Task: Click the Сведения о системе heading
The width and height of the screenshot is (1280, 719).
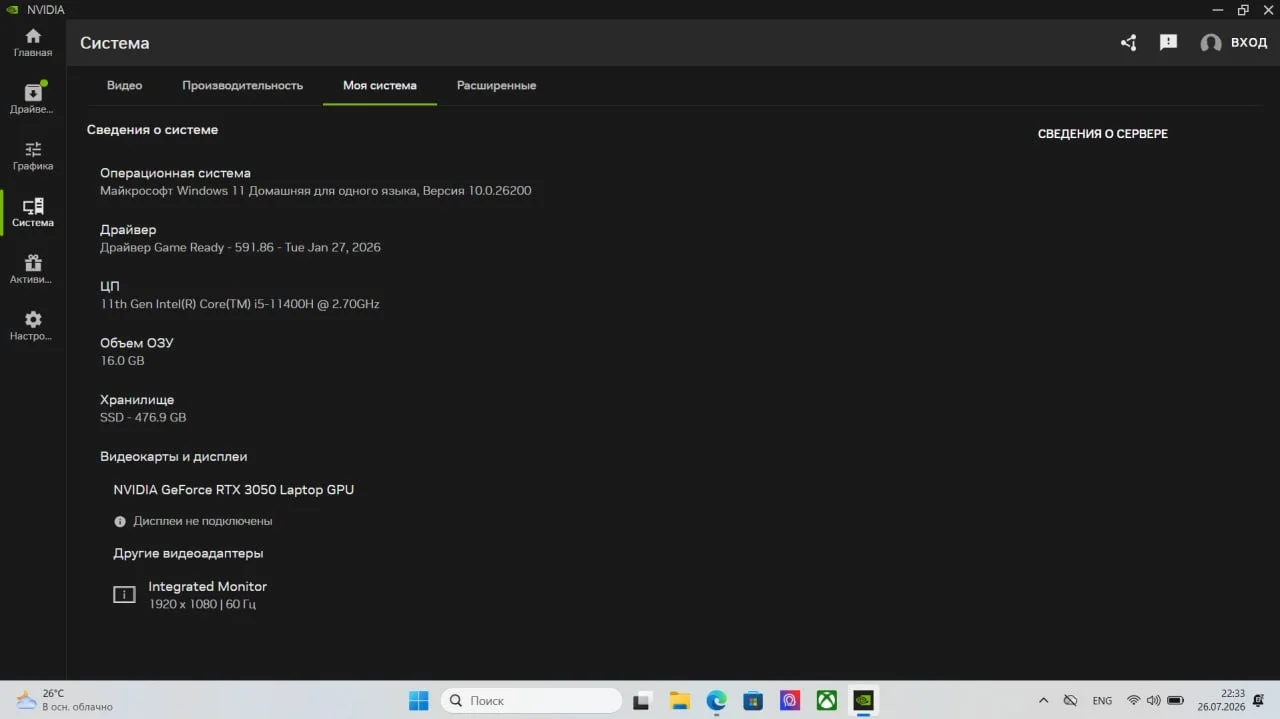Action: coord(152,130)
